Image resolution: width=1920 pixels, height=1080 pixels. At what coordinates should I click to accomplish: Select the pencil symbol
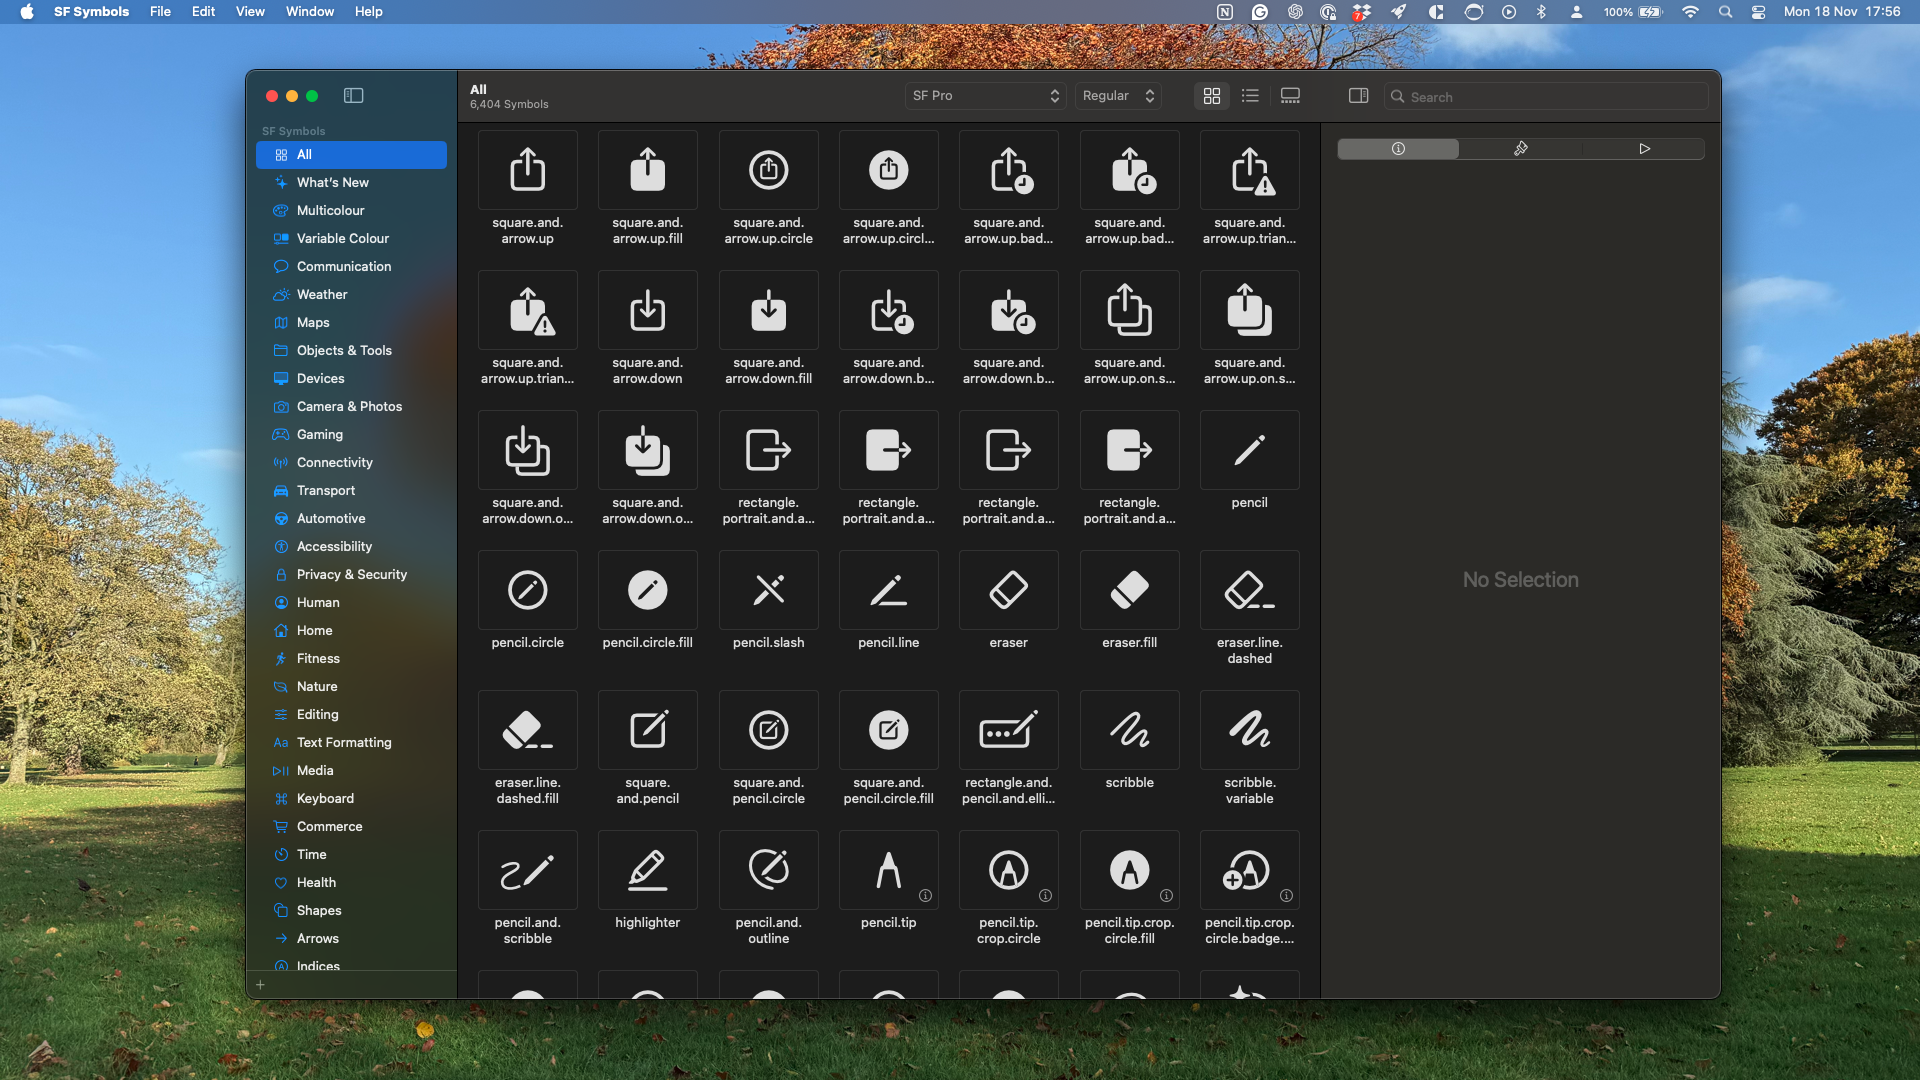[1249, 450]
